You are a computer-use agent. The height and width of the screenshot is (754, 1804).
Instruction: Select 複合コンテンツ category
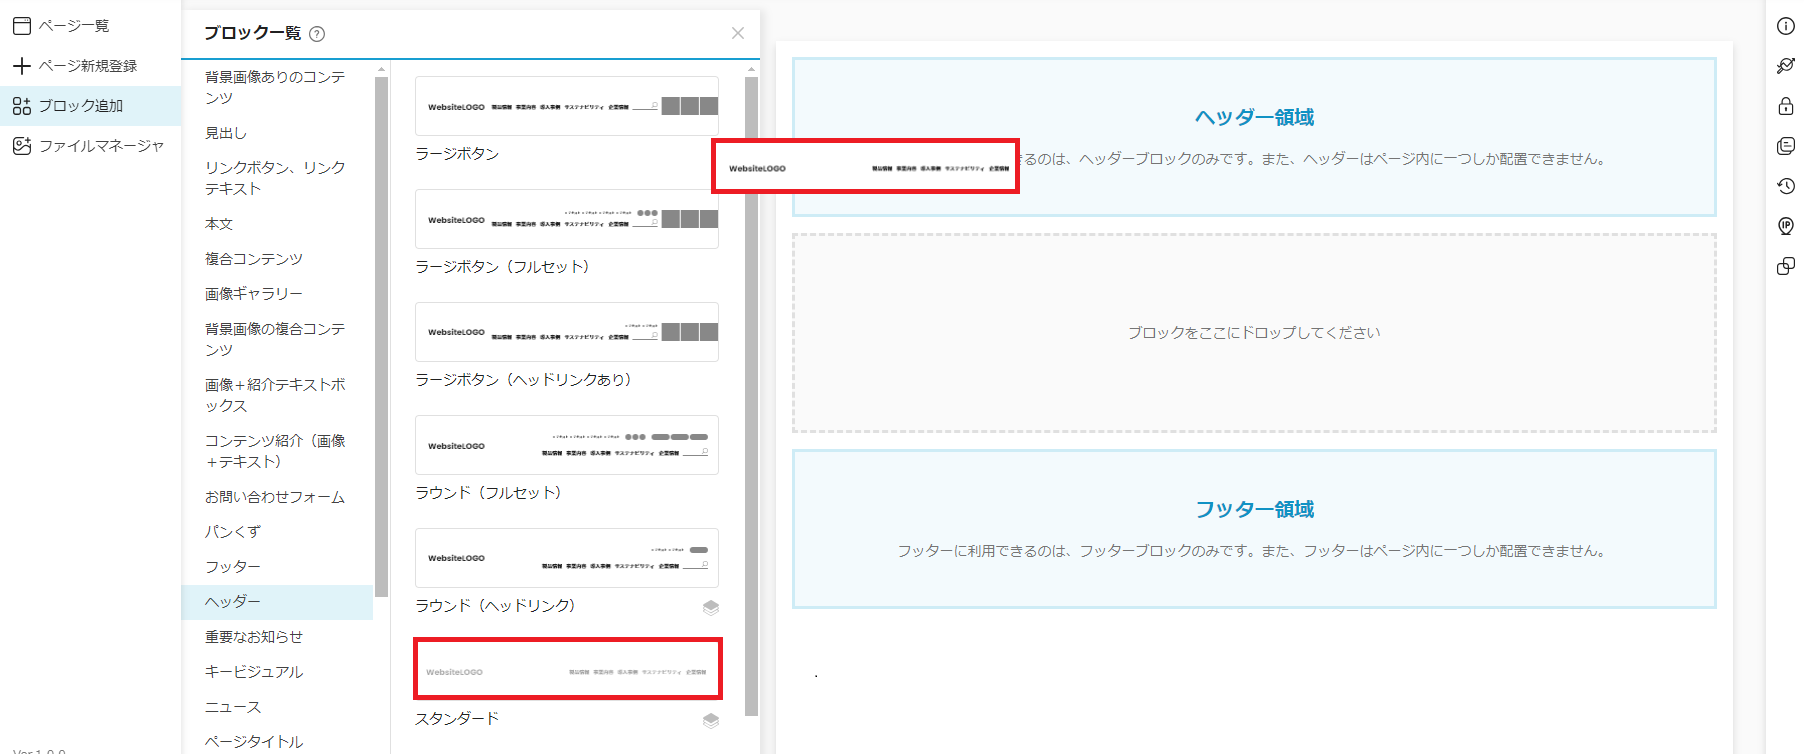(x=277, y=259)
